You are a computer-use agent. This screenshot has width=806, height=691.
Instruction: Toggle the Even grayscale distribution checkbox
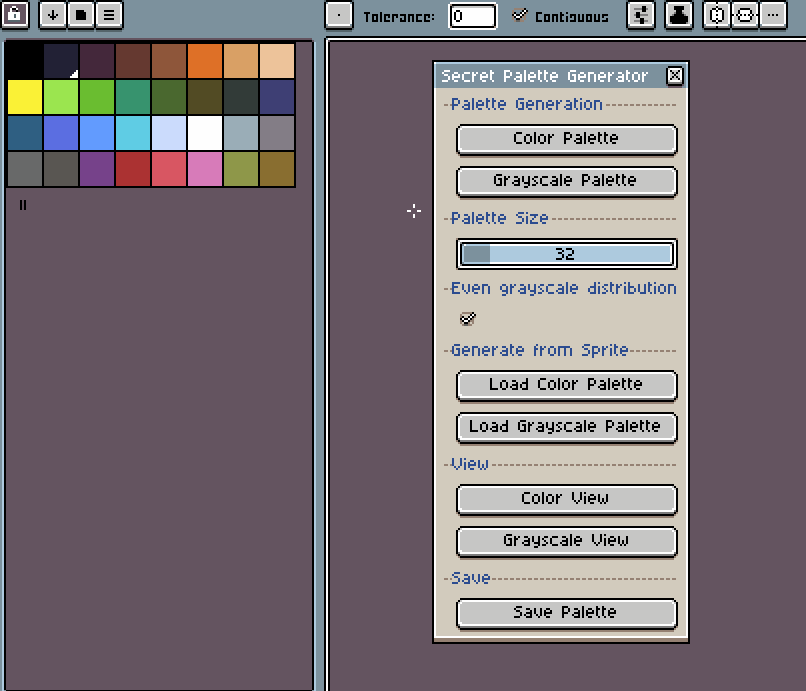pyautogui.click(x=468, y=319)
